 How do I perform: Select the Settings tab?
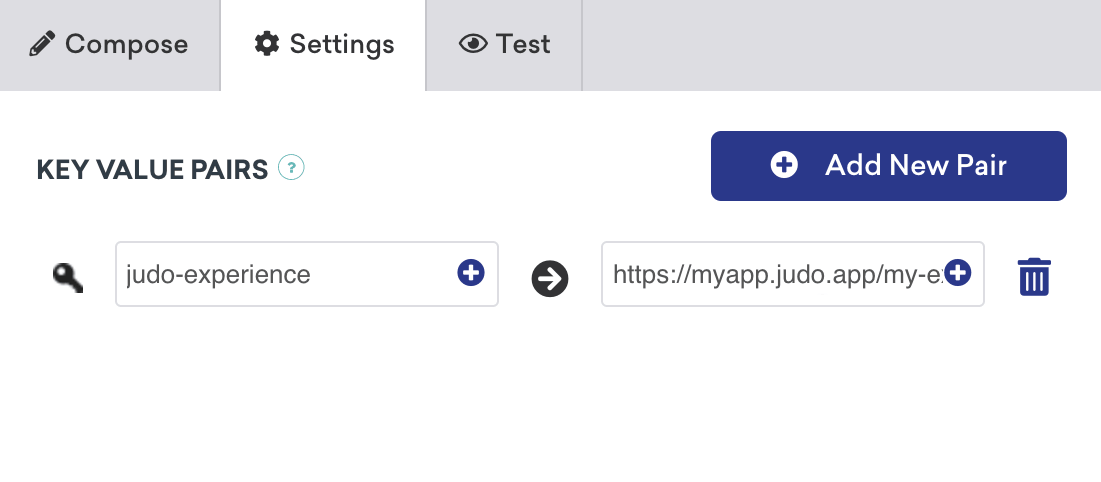coord(323,45)
